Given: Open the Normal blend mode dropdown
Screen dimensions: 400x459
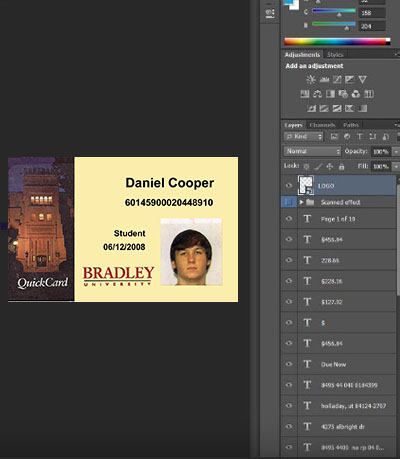Looking at the screenshot, I should [x=312, y=151].
